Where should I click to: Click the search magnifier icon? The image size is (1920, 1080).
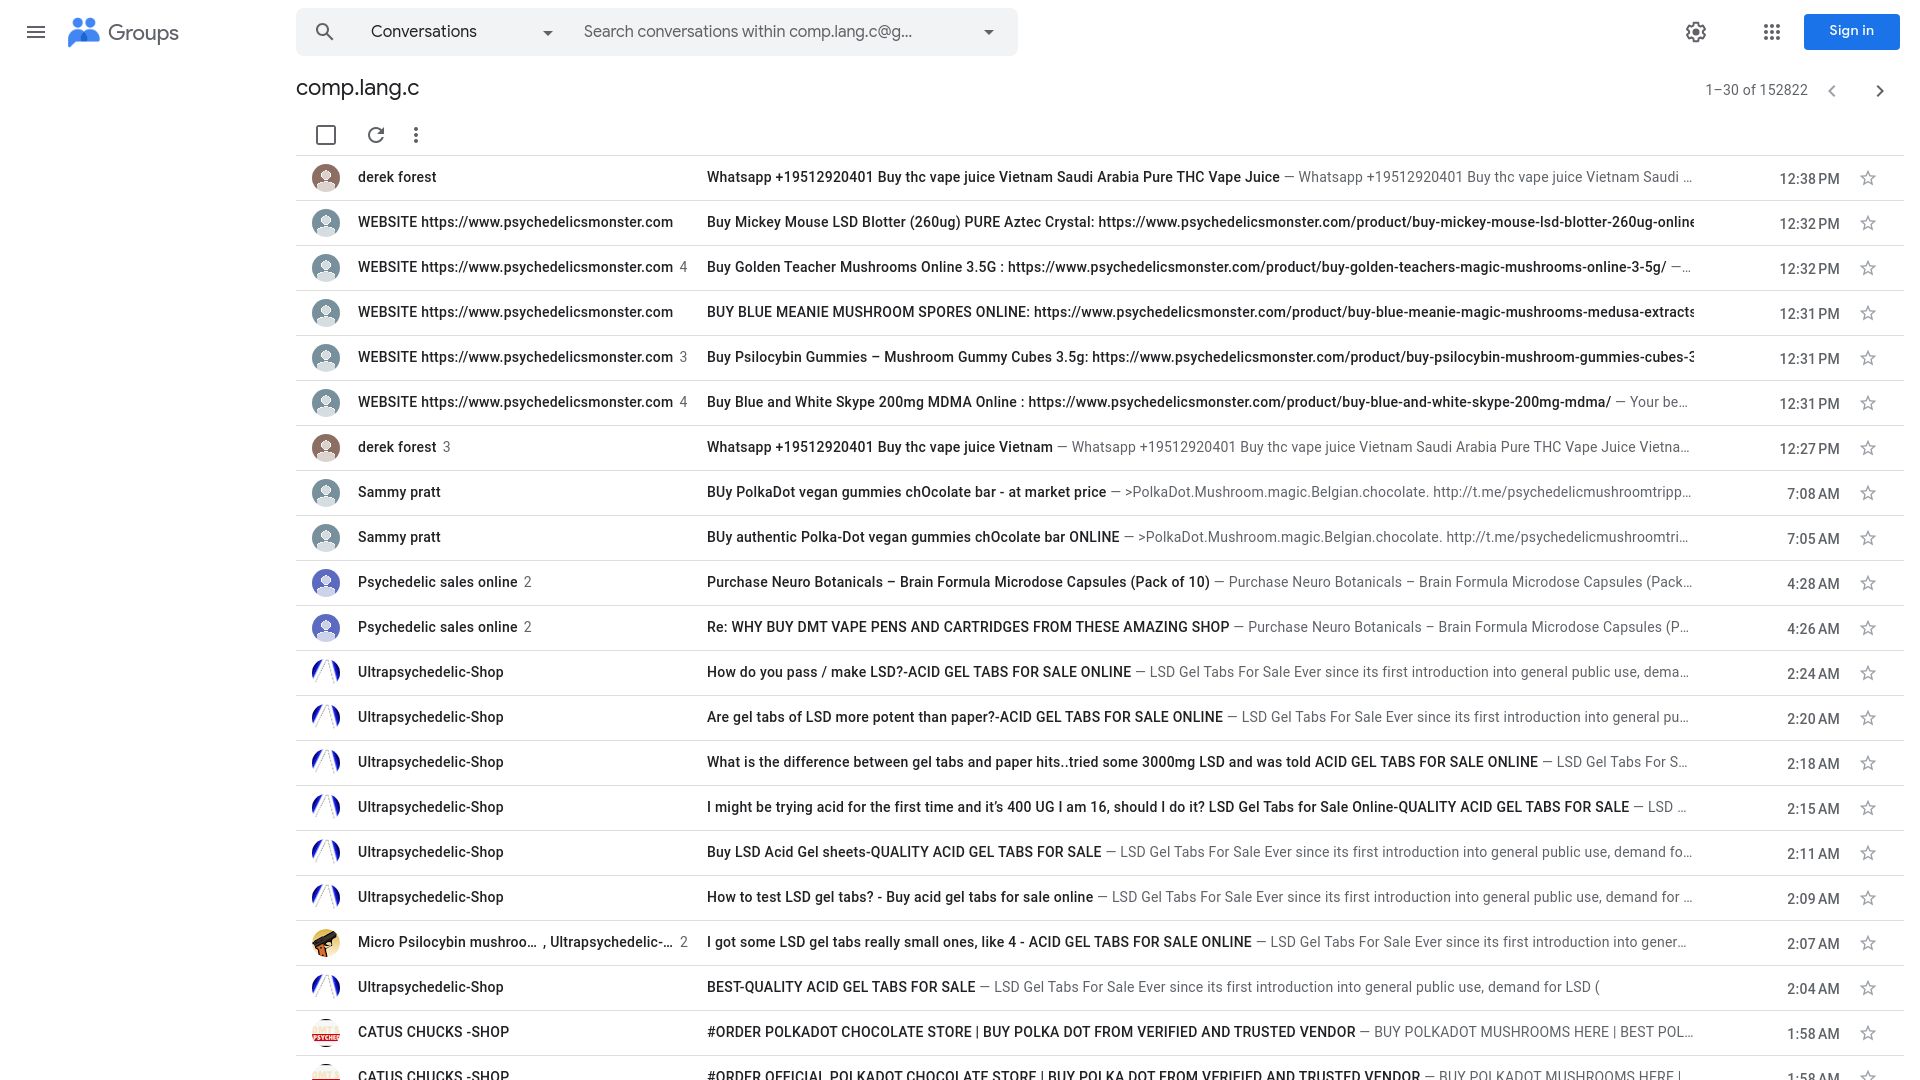pyautogui.click(x=324, y=32)
